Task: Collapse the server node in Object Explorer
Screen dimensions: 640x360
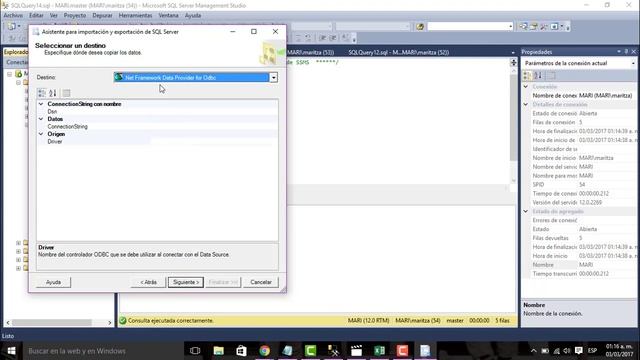Action: point(10,74)
